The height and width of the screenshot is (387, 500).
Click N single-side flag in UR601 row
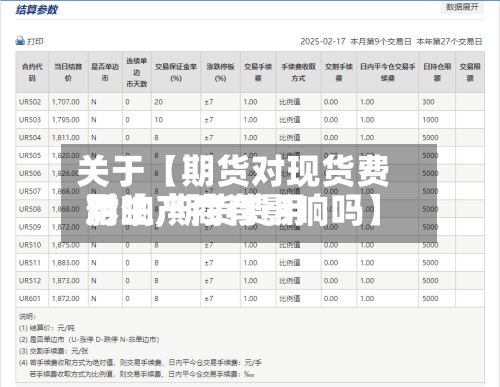click(x=94, y=299)
